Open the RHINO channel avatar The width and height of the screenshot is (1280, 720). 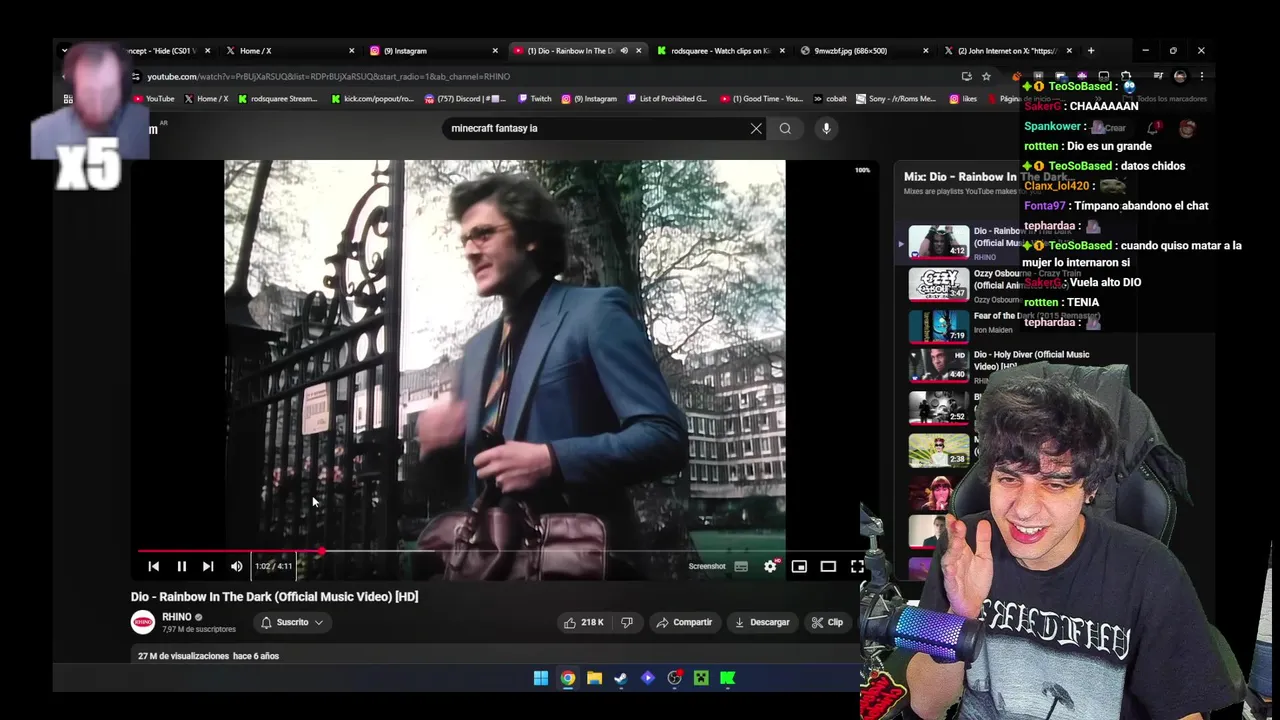(143, 622)
